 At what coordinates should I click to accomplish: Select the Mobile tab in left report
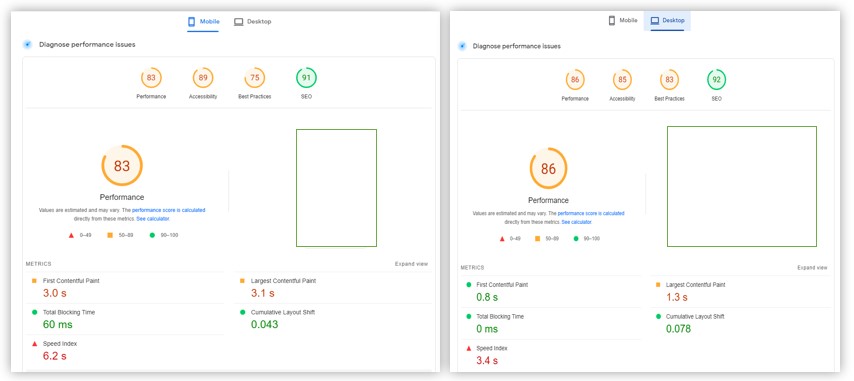click(203, 22)
